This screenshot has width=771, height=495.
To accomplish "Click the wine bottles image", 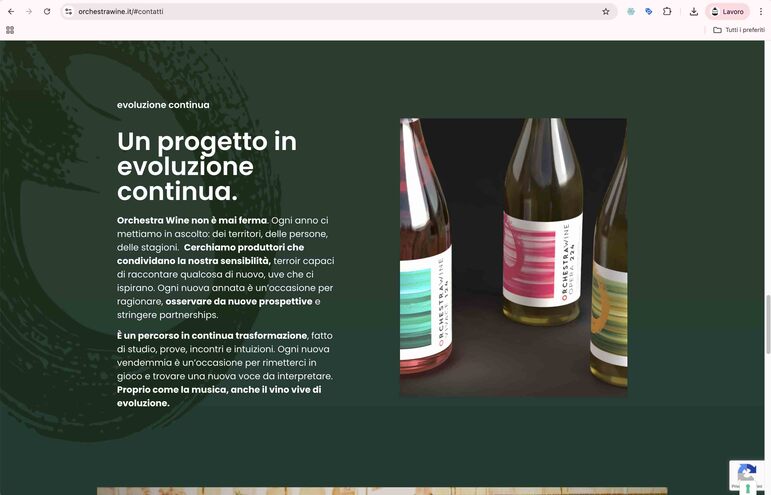I will 513,257.
